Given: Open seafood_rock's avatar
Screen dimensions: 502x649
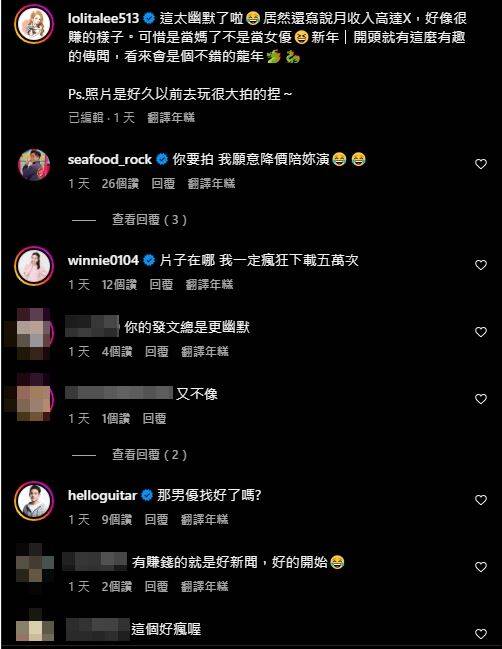Looking at the screenshot, I should [x=34, y=165].
